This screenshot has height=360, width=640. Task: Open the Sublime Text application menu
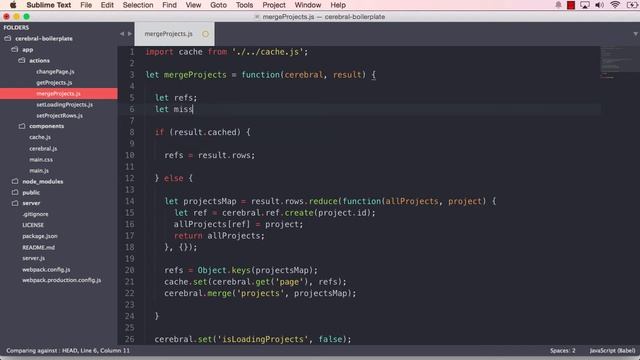click(49, 5)
